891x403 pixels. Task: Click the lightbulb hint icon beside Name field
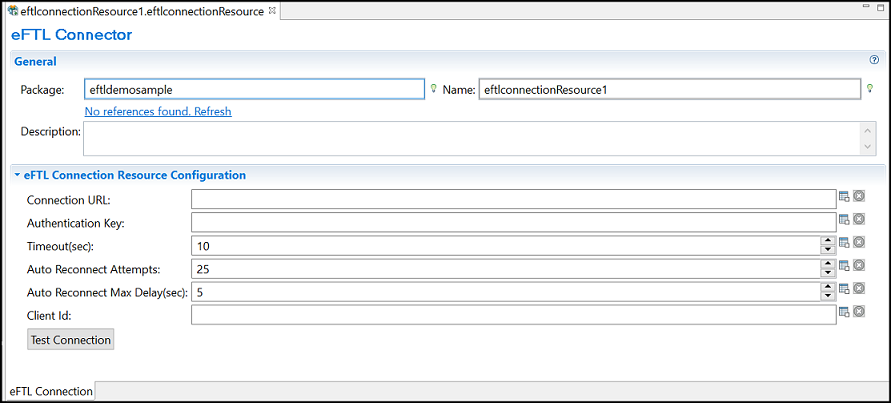(x=870, y=88)
